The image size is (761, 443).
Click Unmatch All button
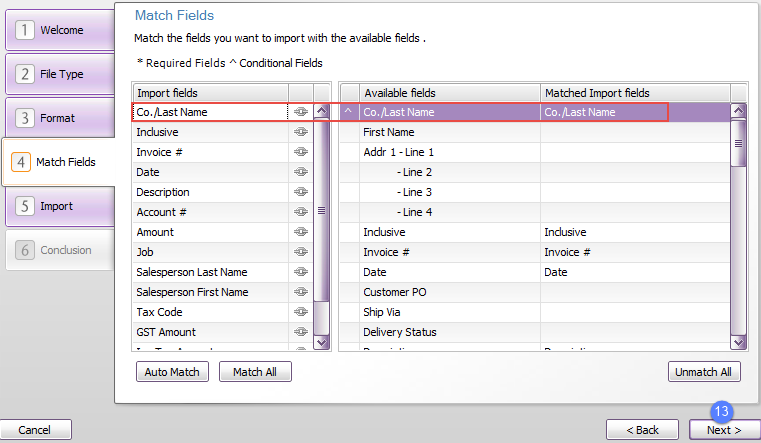[705, 372]
